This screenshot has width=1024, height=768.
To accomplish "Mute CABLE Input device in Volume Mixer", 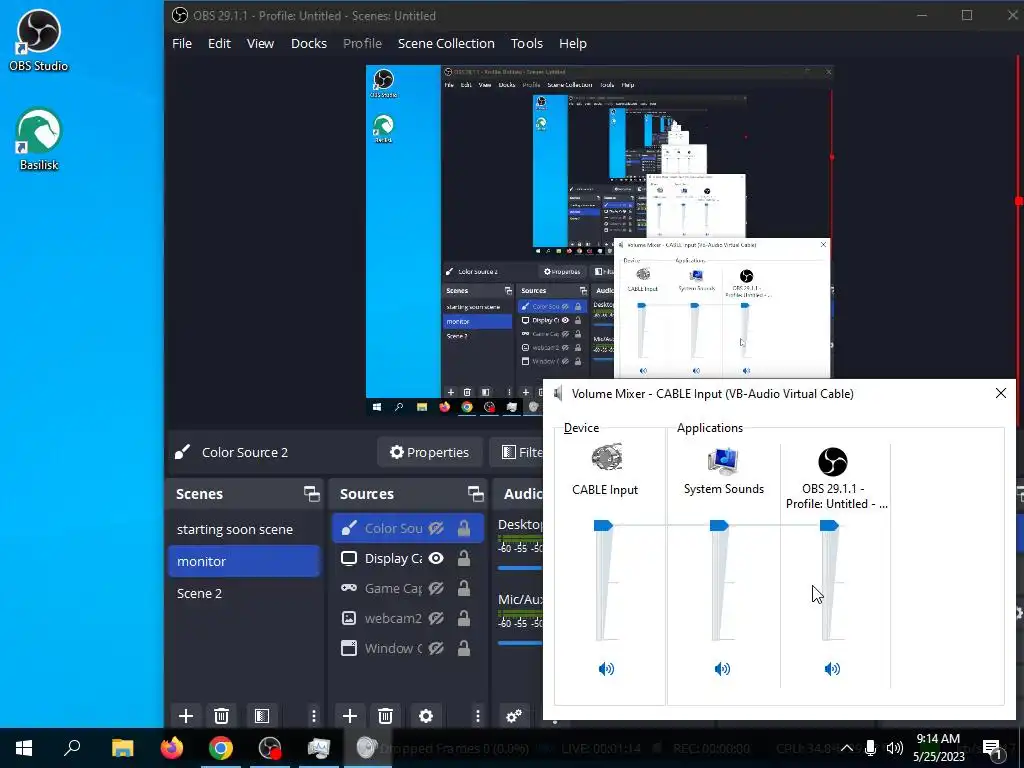I will click(606, 669).
